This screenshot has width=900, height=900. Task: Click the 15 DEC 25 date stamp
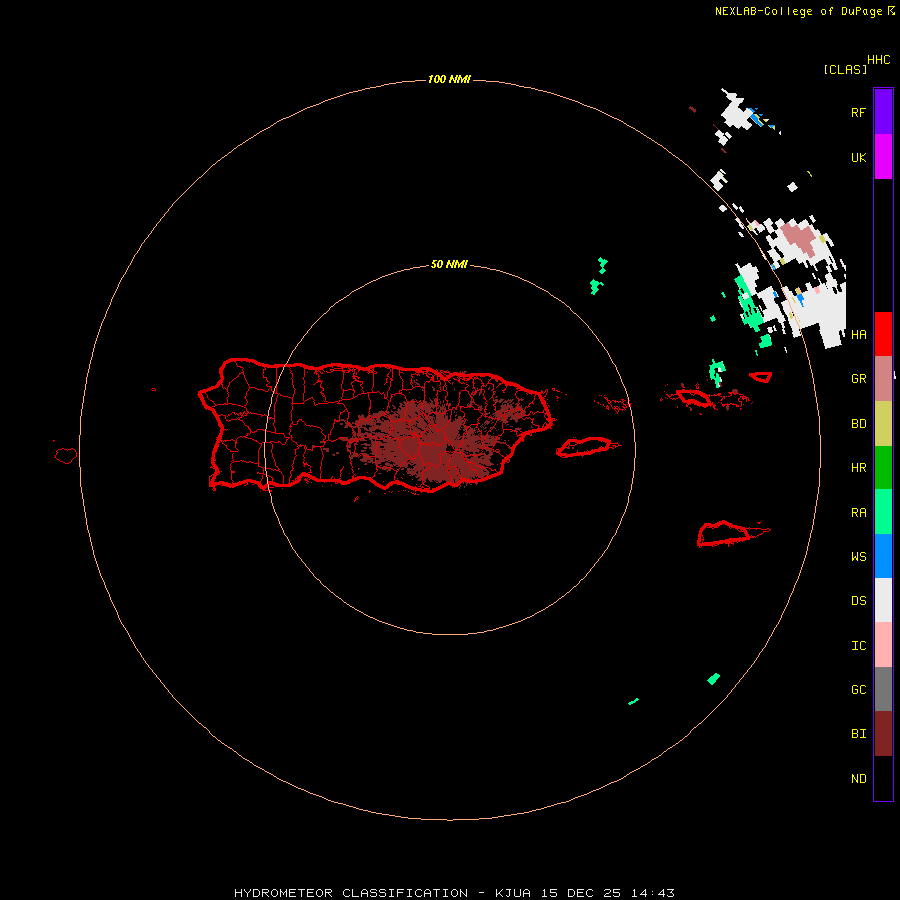click(x=581, y=893)
